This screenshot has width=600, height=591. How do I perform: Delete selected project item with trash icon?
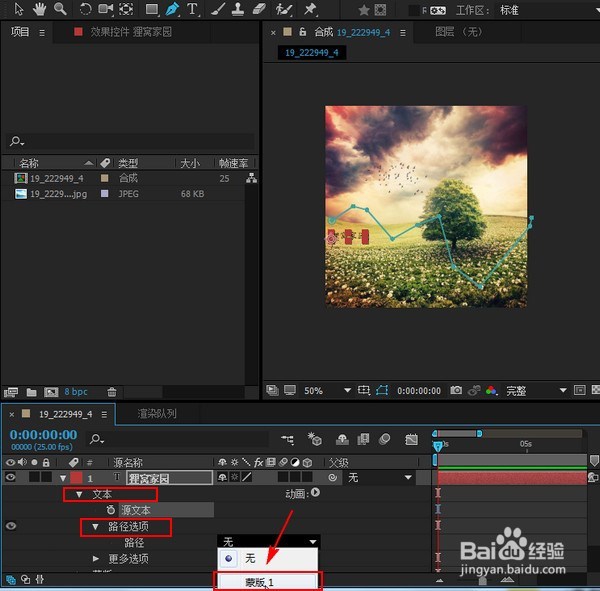[112, 392]
